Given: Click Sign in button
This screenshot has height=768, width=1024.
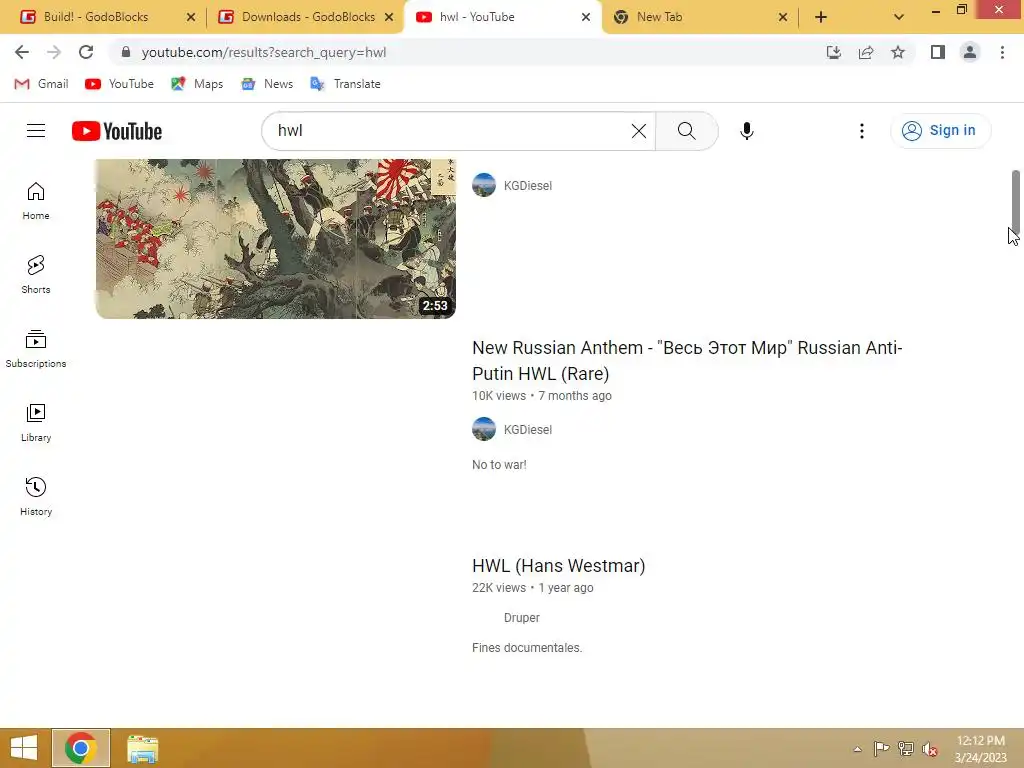Looking at the screenshot, I should [940, 131].
